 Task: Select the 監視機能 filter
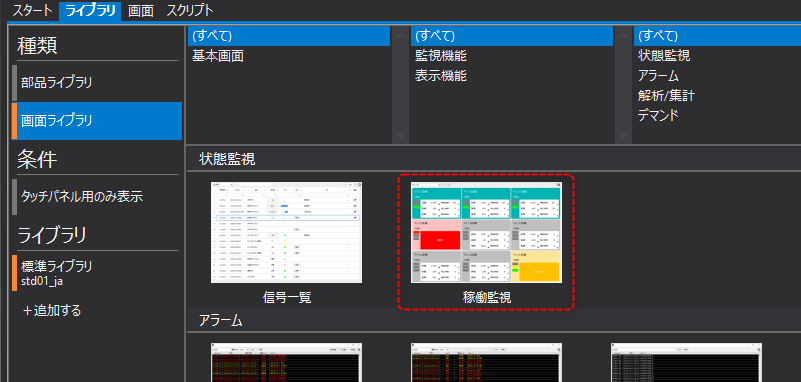(x=512, y=56)
